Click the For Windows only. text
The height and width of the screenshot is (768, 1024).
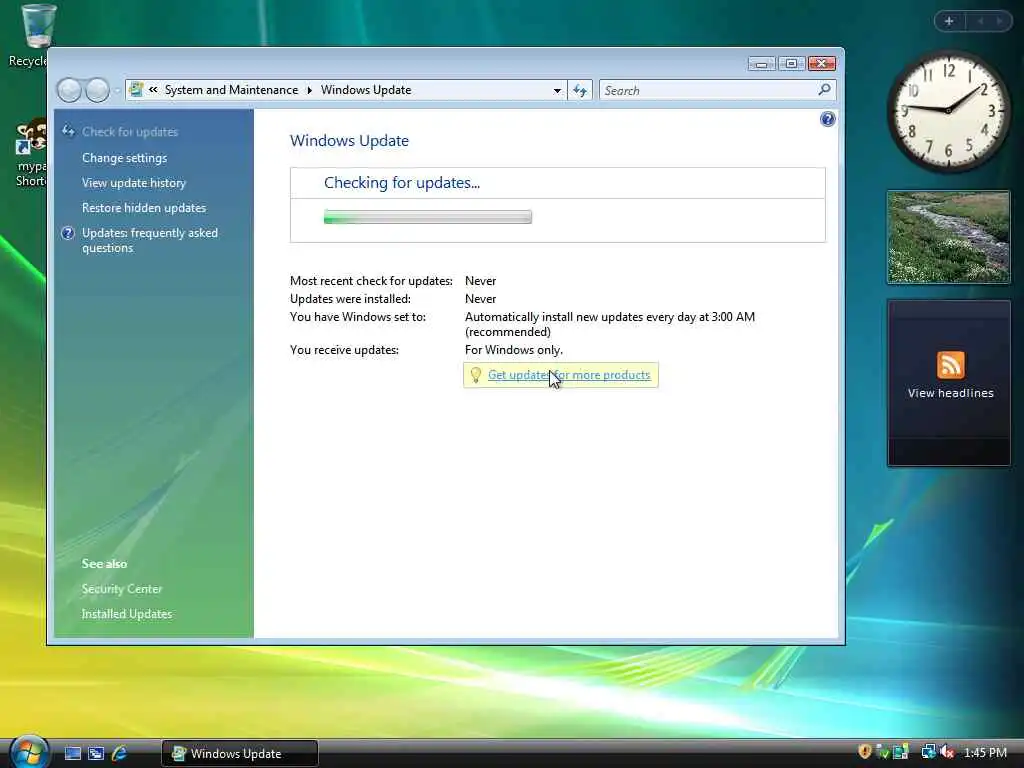tap(513, 350)
